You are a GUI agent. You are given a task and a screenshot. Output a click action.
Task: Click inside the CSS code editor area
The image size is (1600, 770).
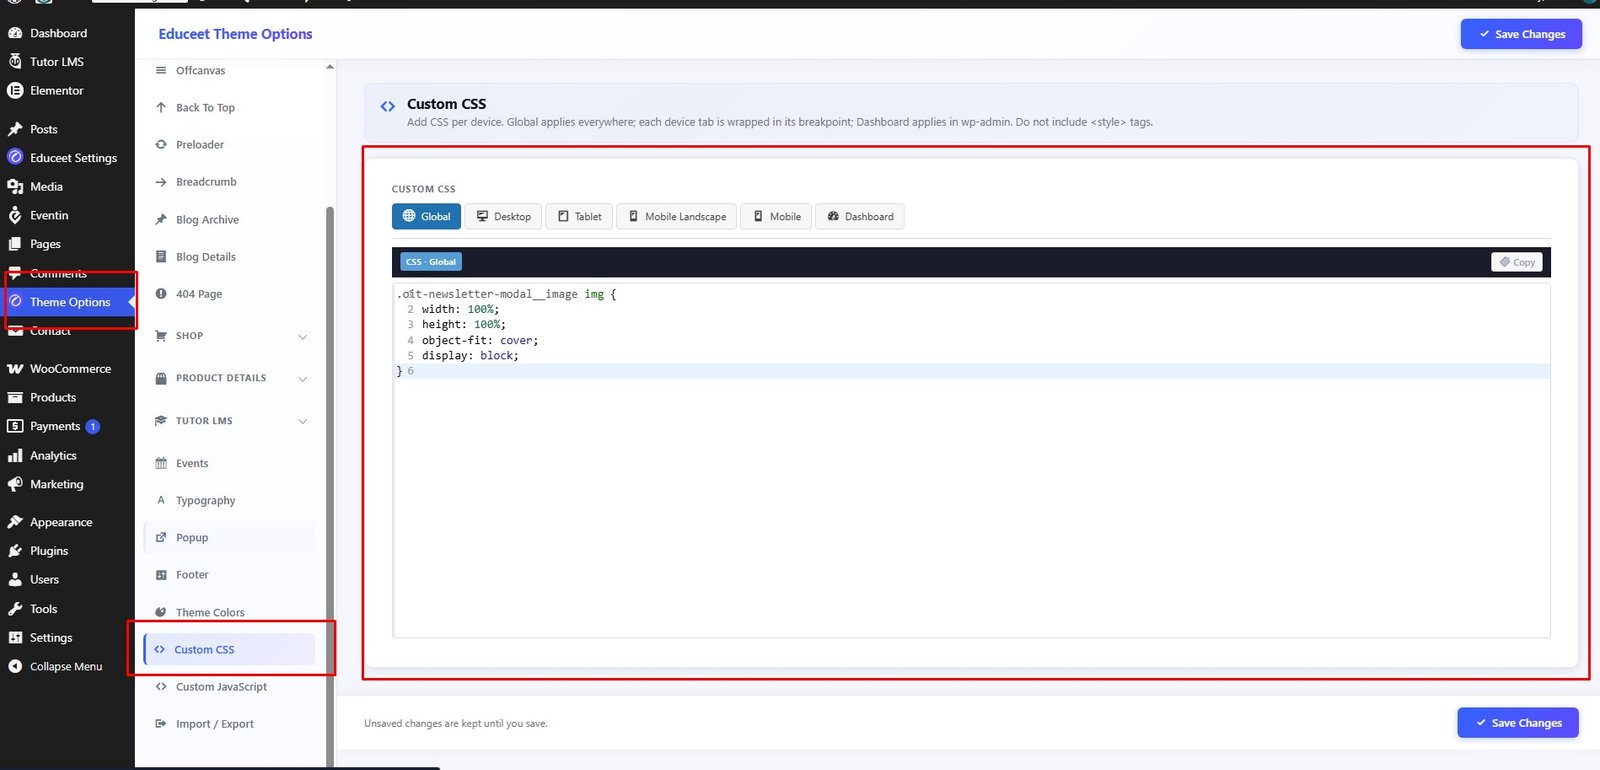point(971,460)
